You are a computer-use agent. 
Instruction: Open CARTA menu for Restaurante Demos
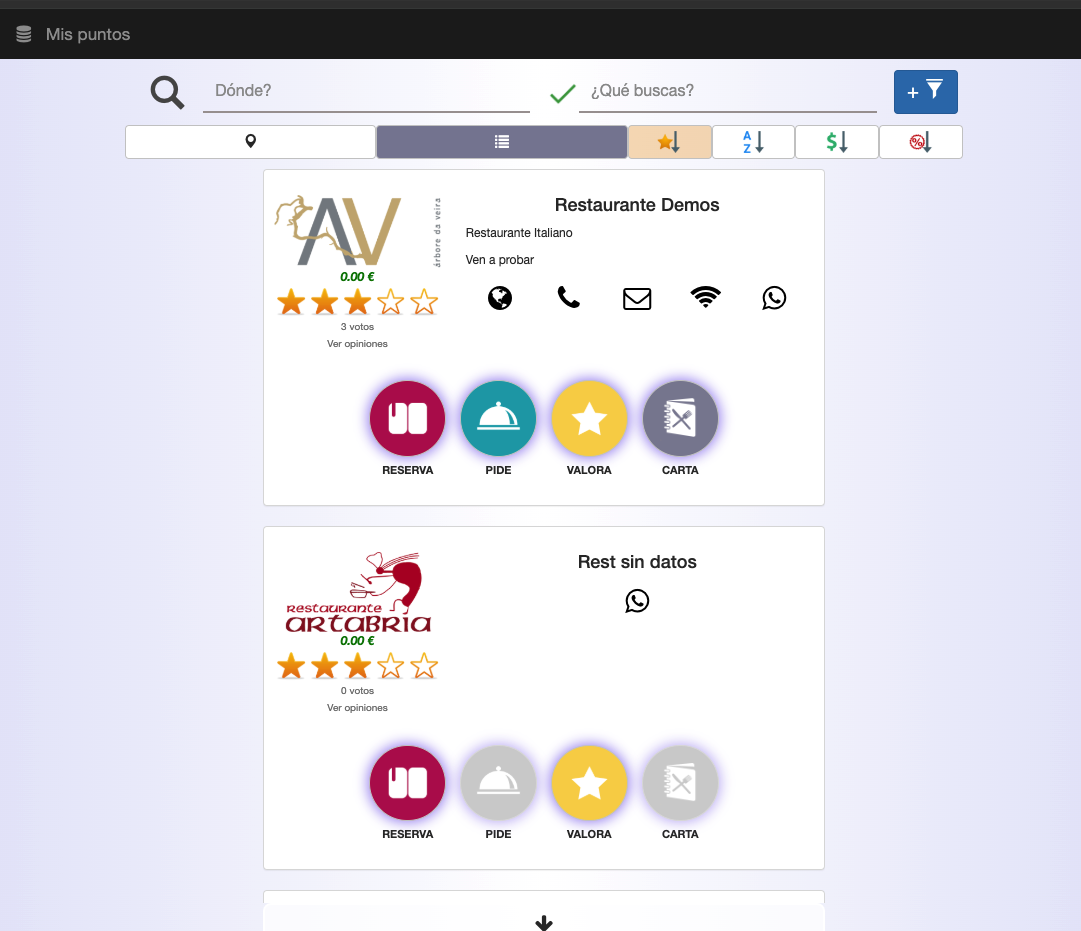click(x=680, y=419)
